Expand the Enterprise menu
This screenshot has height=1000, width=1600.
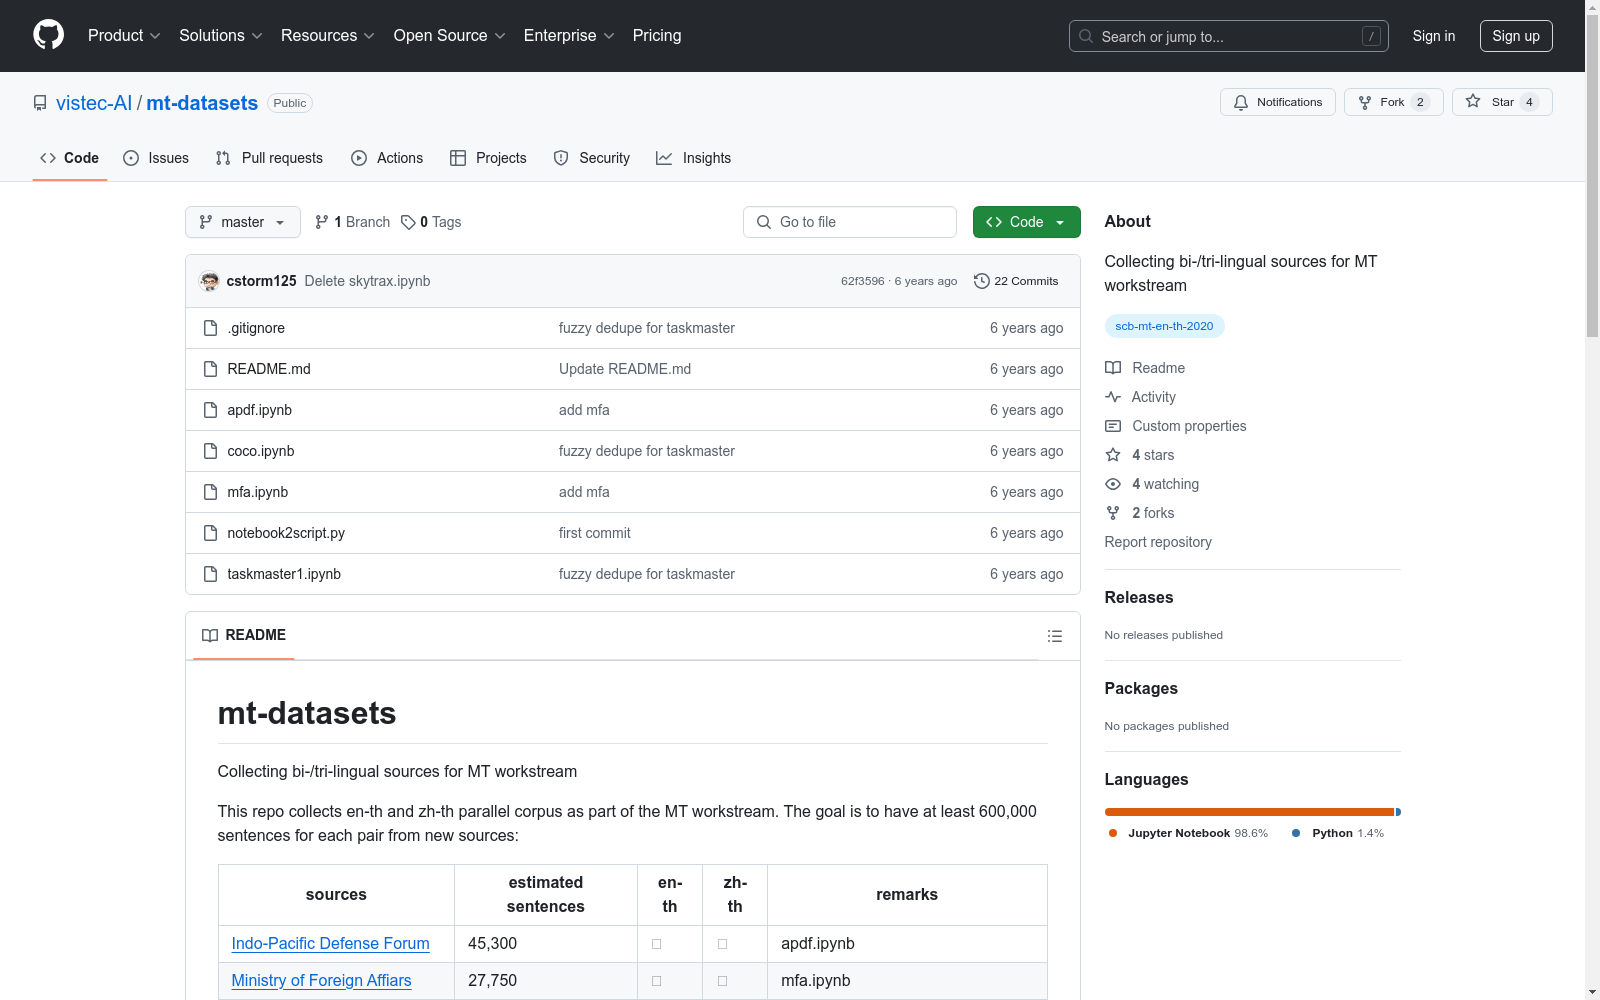[x=569, y=36]
